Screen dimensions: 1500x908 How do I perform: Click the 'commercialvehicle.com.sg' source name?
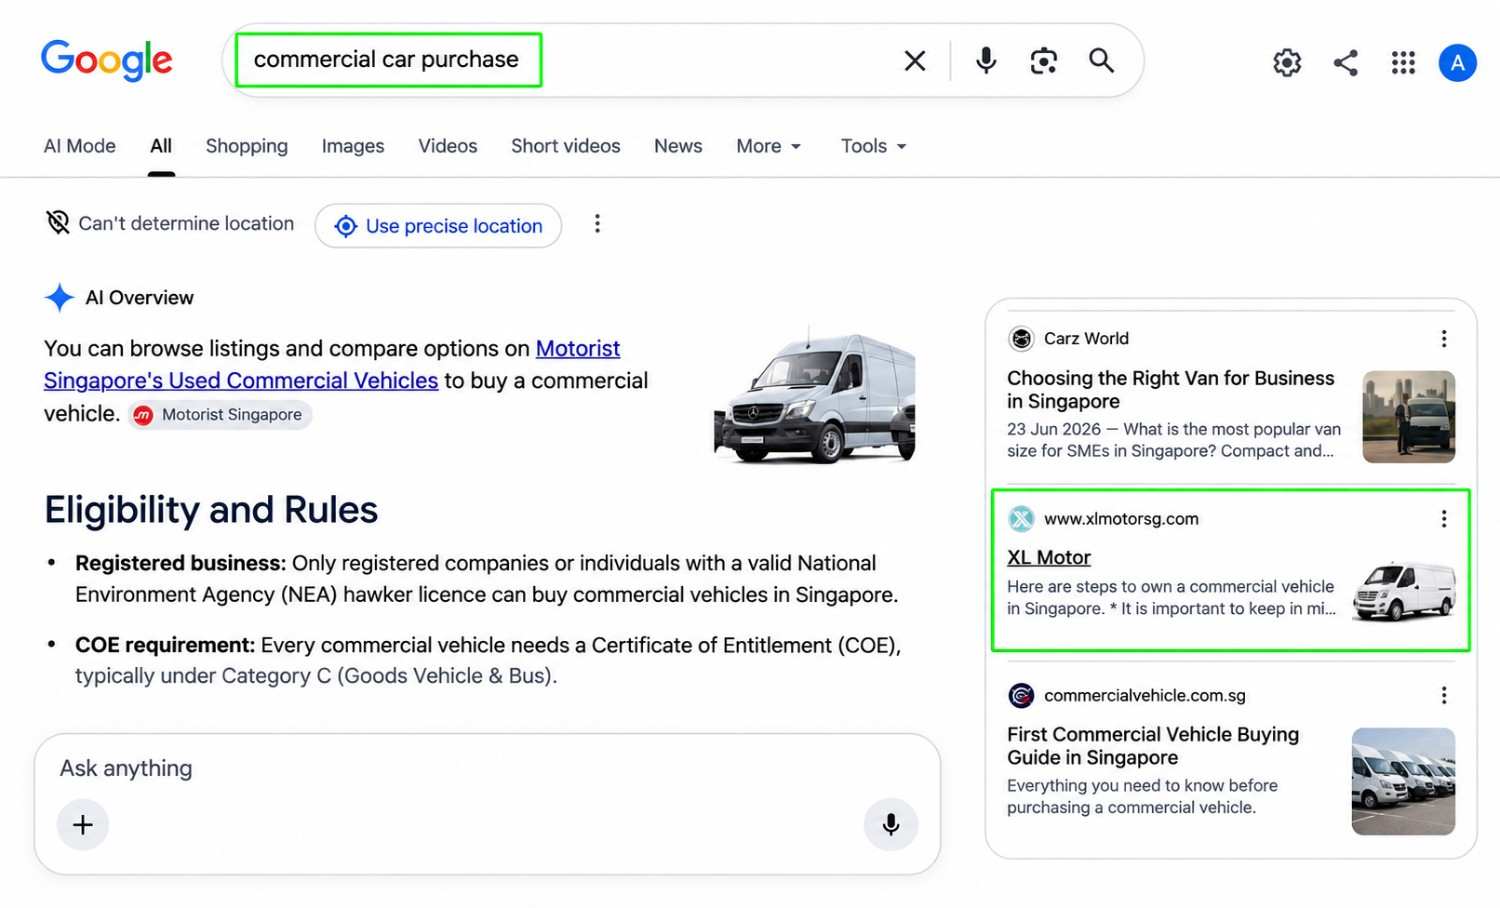1145,695
